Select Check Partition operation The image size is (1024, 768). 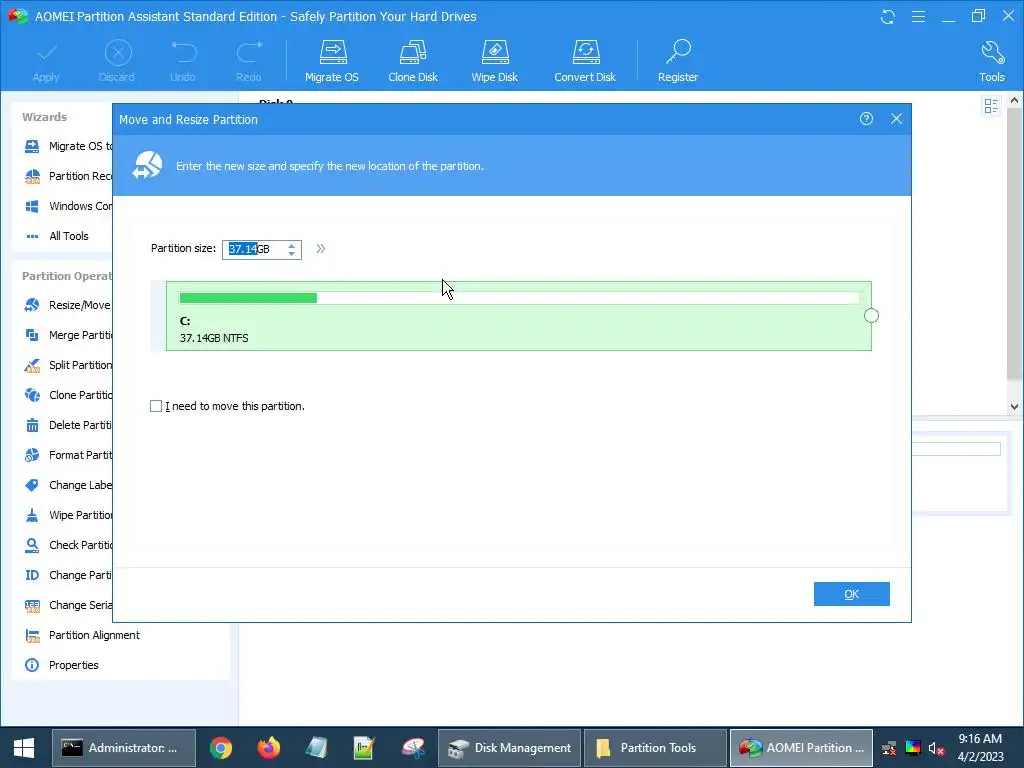pyautogui.click(x=68, y=545)
